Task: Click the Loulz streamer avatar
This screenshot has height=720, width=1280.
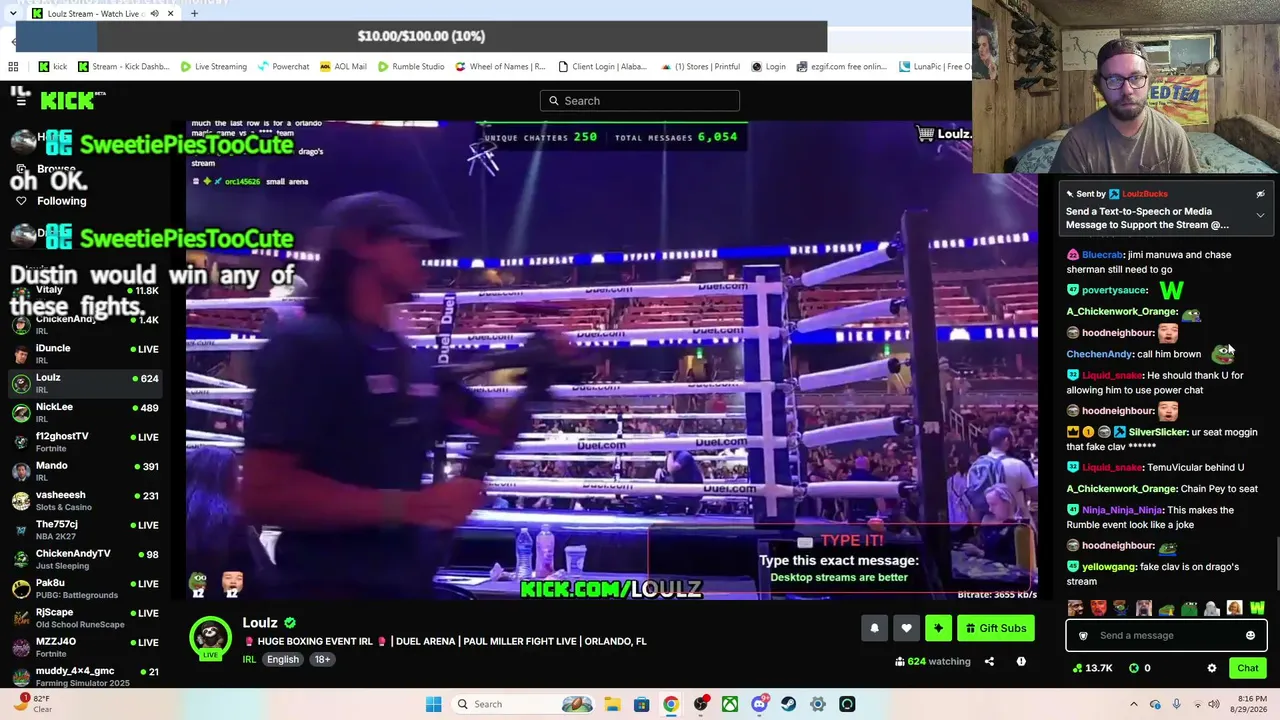Action: click(210, 638)
